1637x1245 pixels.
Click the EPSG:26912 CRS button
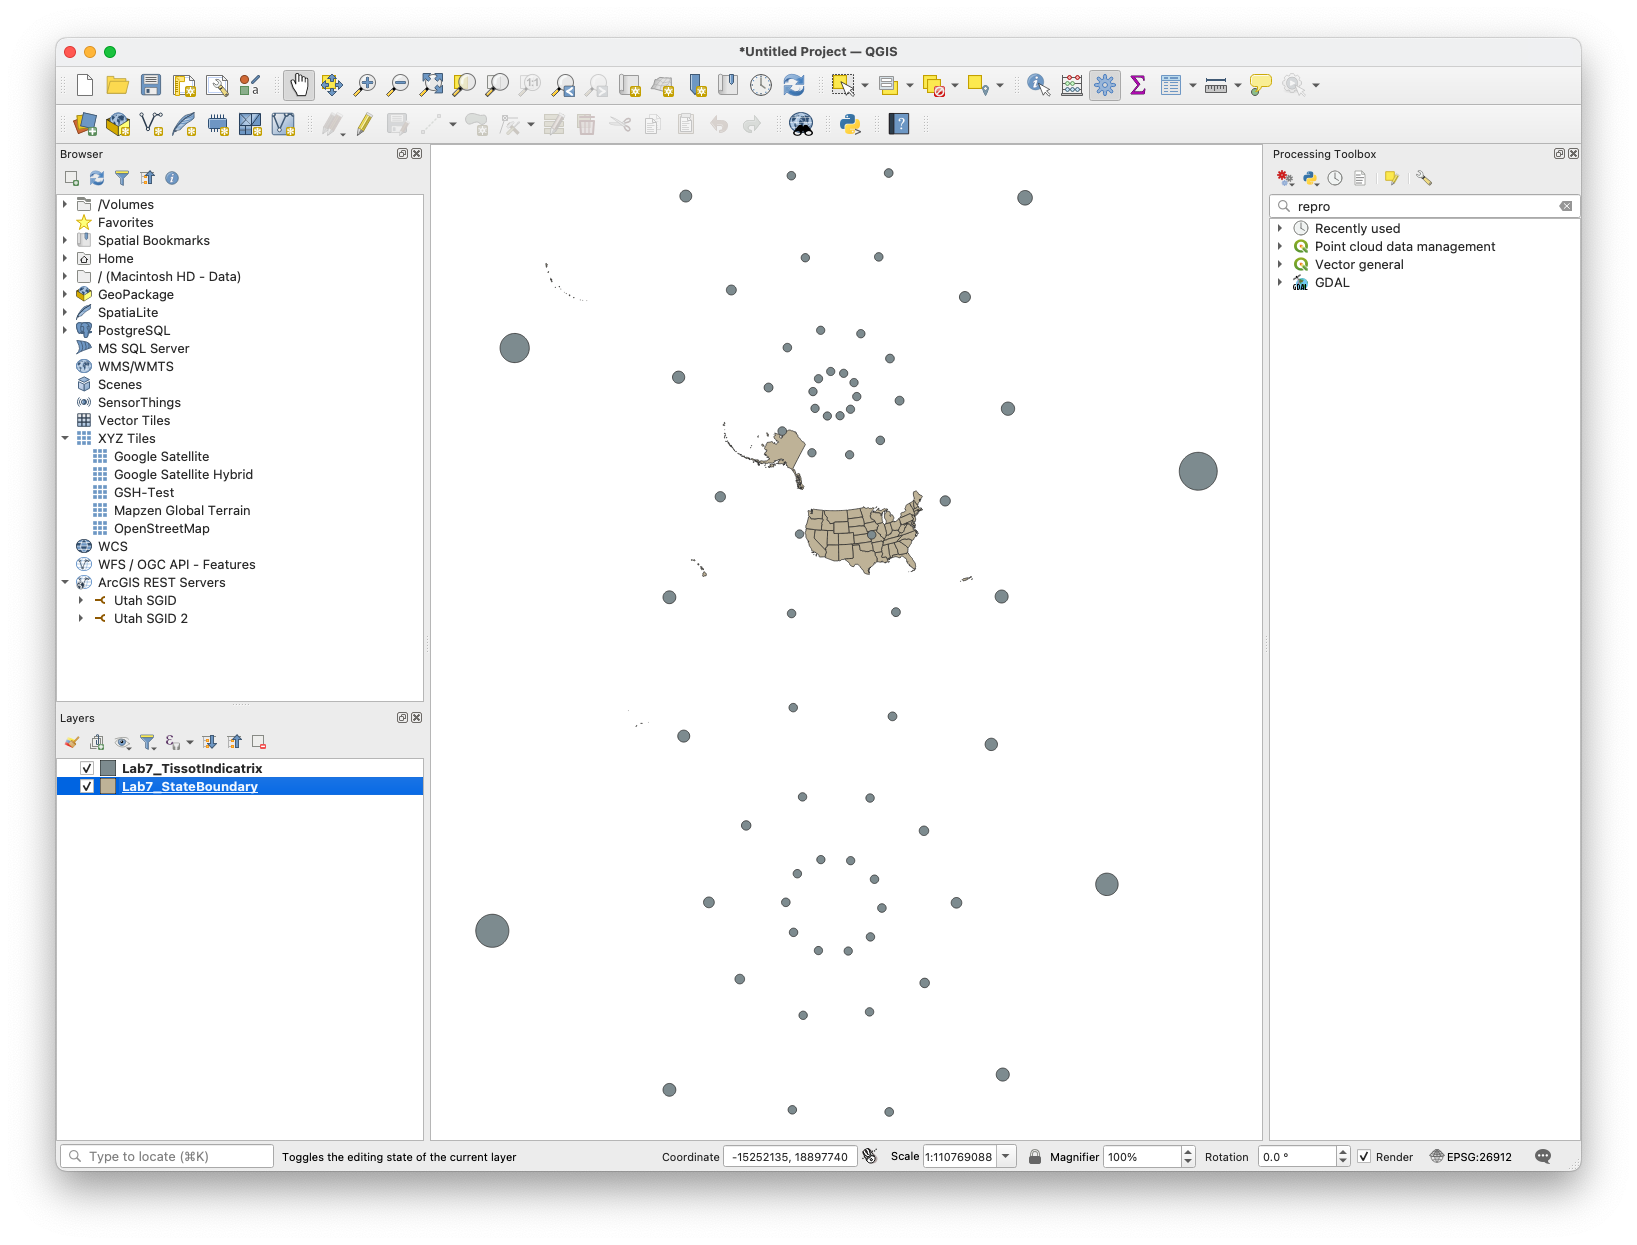(x=1471, y=1156)
